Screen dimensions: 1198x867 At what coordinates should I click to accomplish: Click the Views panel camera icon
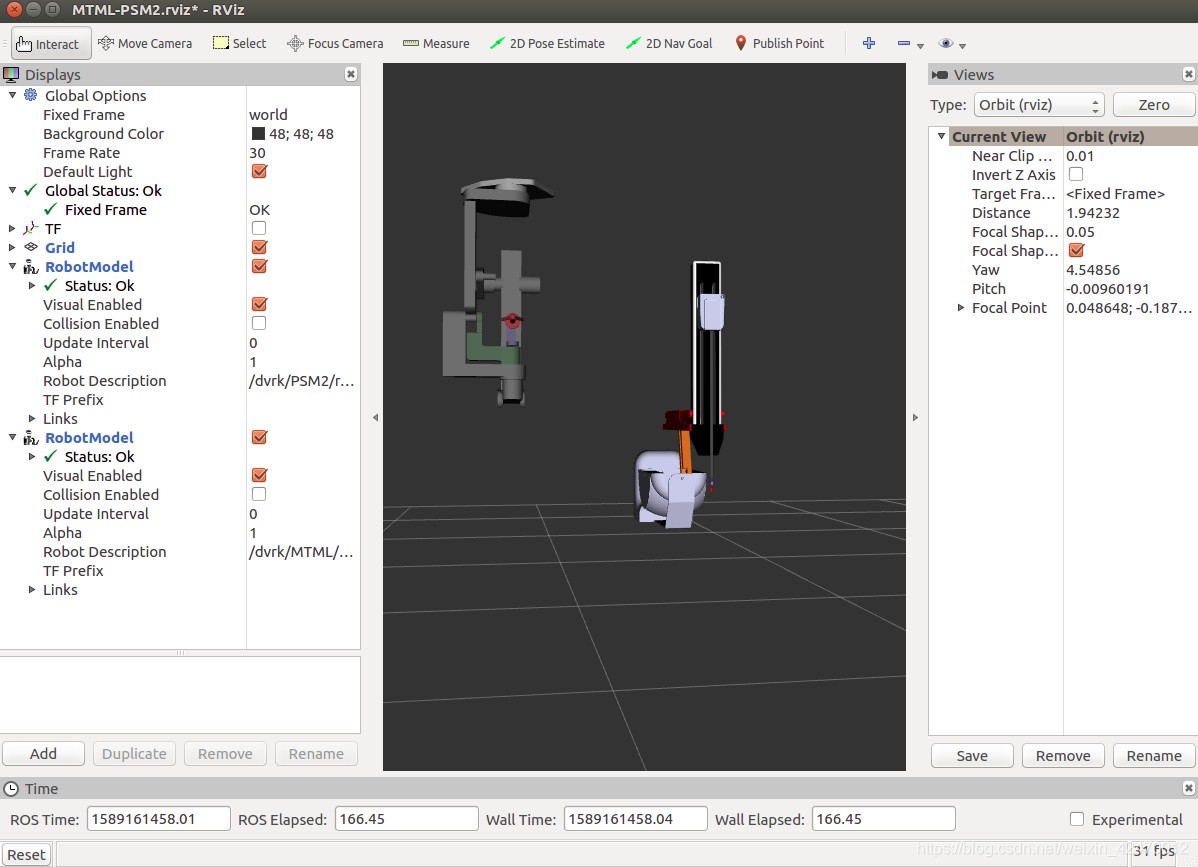coord(940,74)
